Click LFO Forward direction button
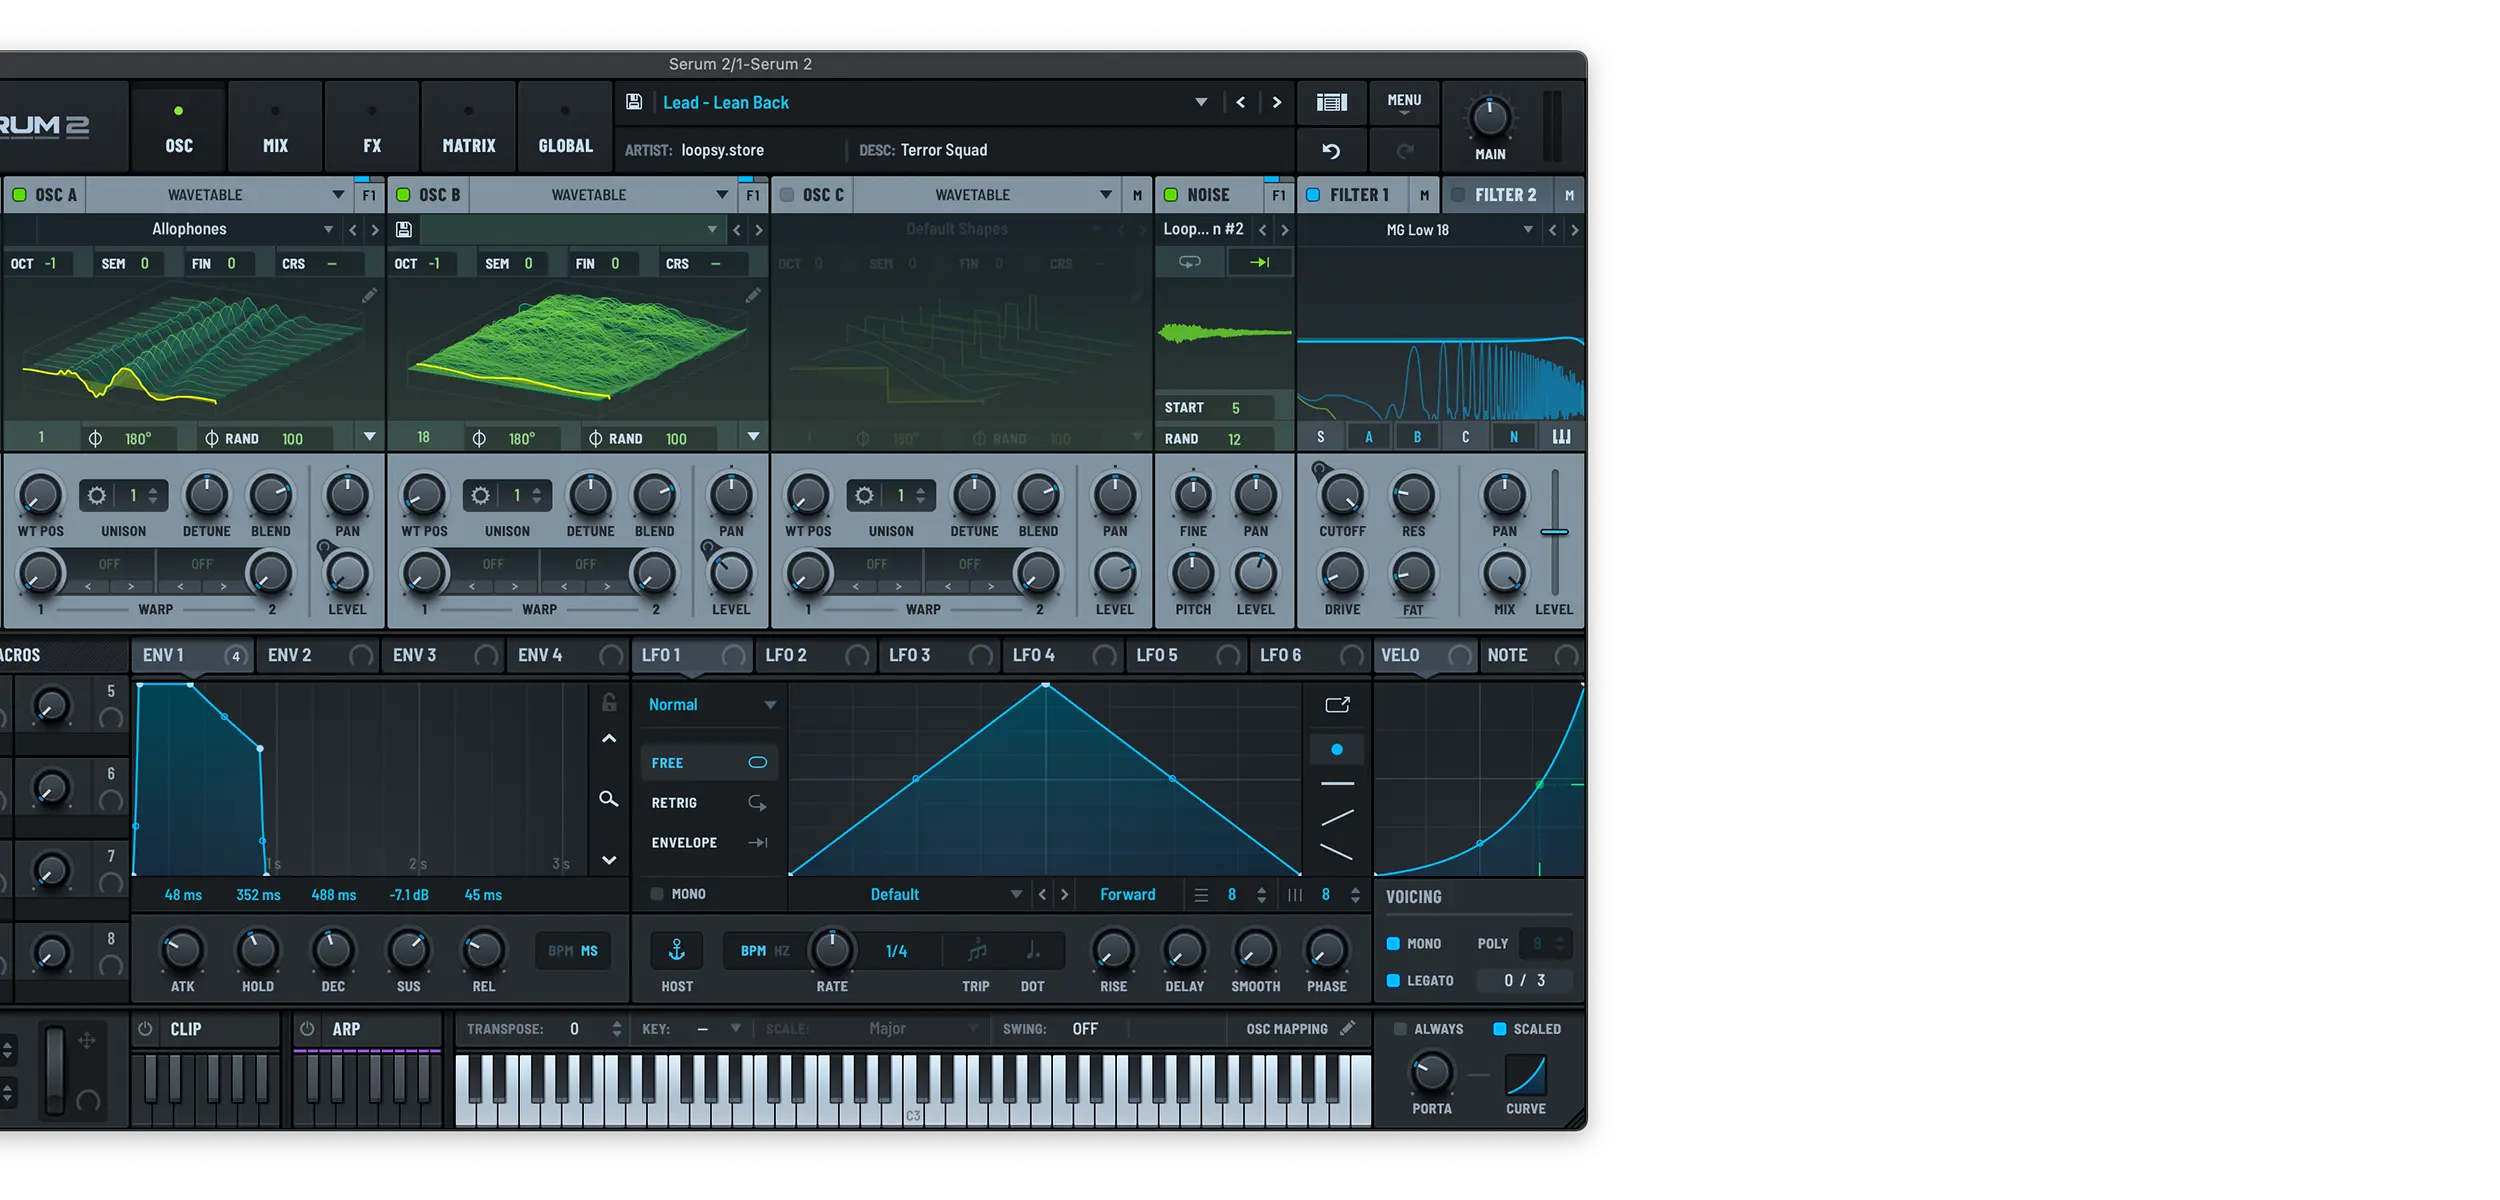The height and width of the screenshot is (1200, 2500). (1127, 894)
